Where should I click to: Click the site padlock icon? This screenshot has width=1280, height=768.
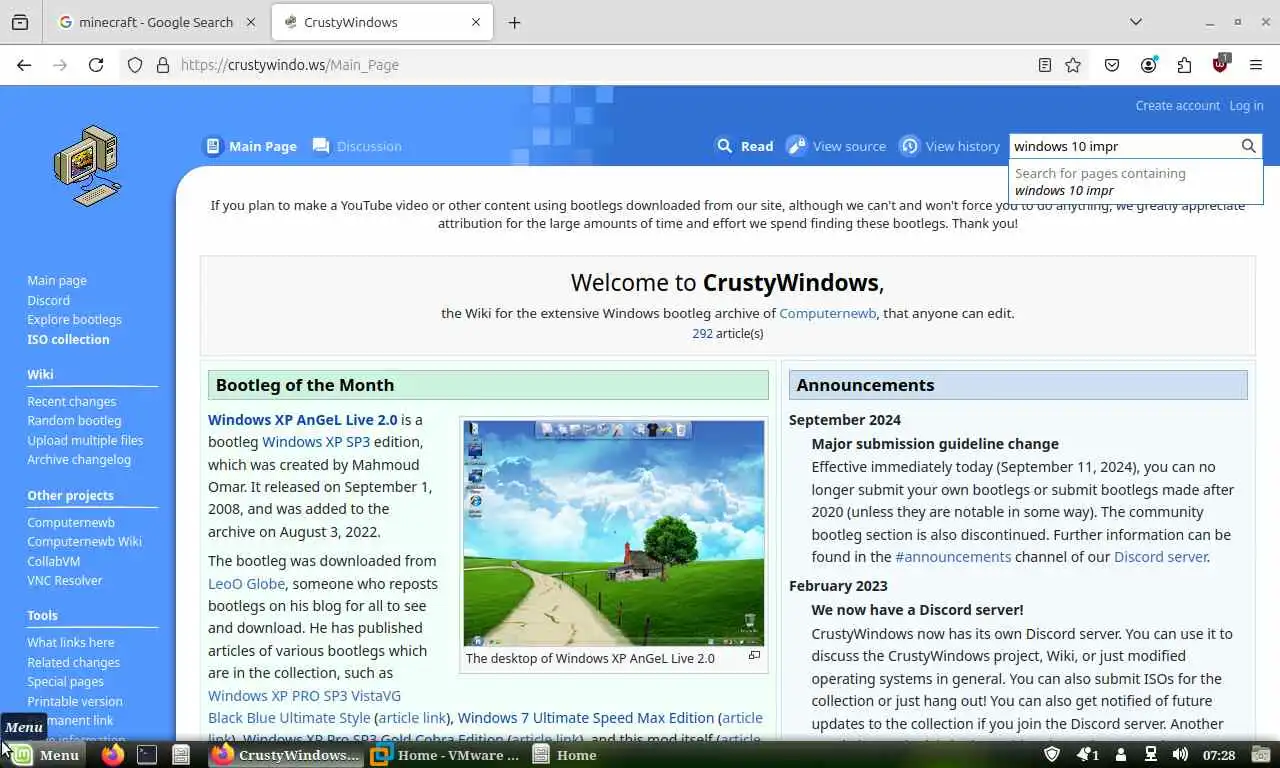163,65
